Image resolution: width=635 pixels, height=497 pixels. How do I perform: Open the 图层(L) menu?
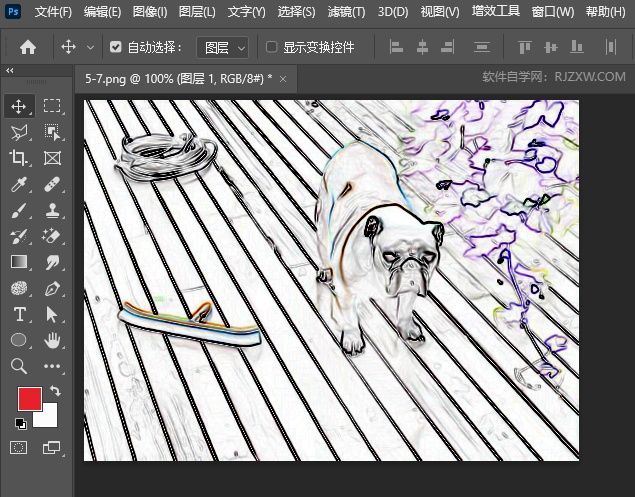point(197,12)
